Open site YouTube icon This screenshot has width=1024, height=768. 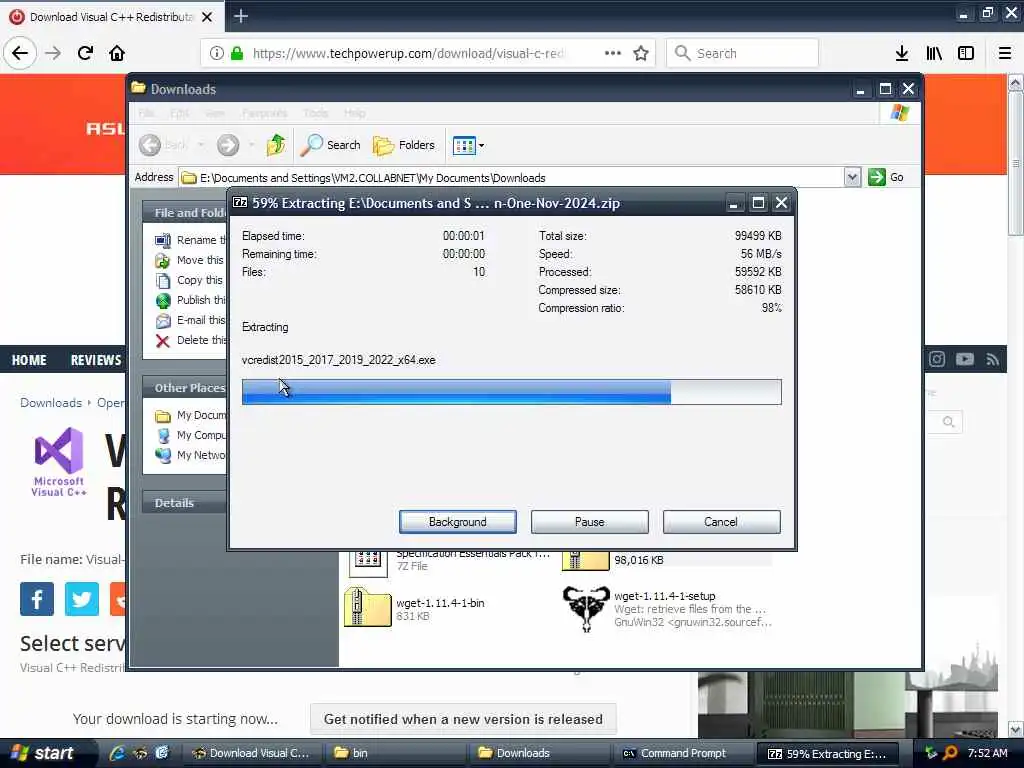click(x=965, y=359)
